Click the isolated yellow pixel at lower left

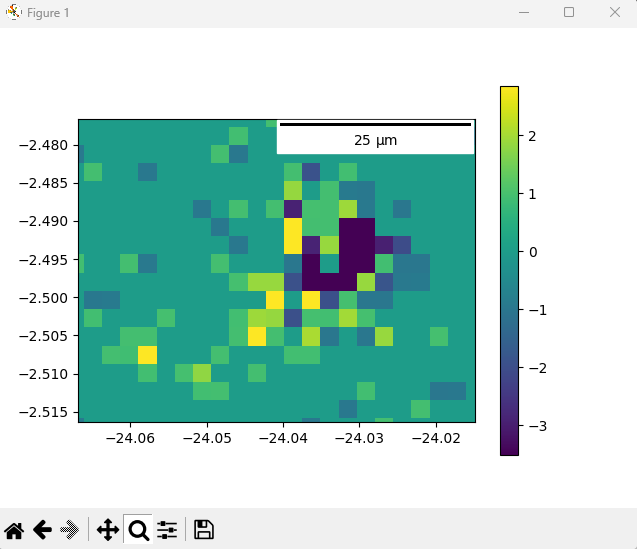147,354
